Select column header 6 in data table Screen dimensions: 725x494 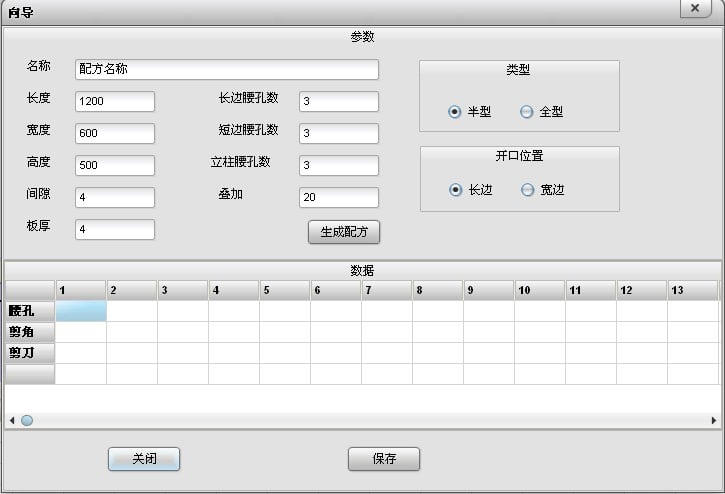[336, 290]
